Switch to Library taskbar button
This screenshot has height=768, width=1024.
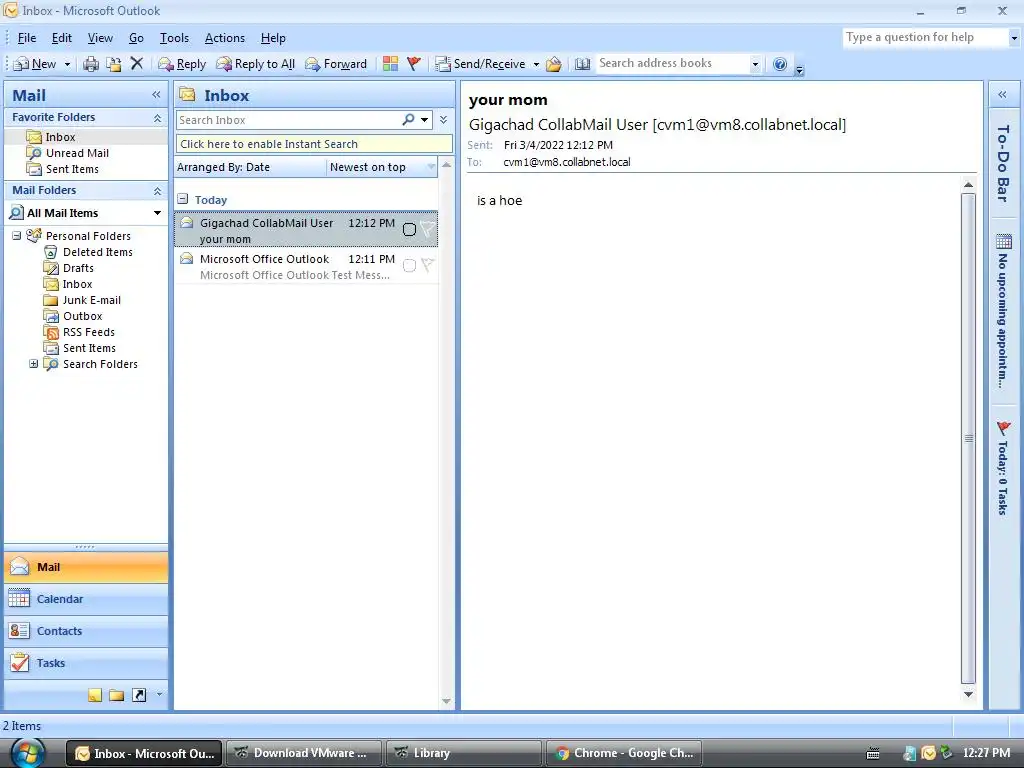pyautogui.click(x=464, y=753)
